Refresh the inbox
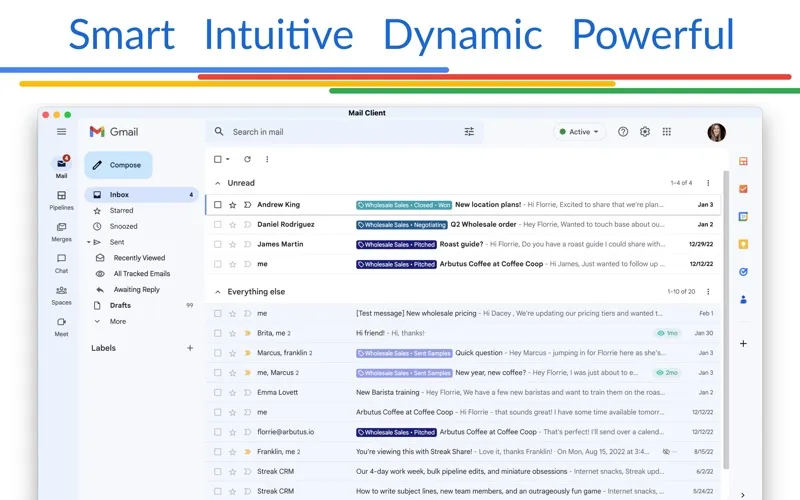This screenshot has height=500, width=800. pyautogui.click(x=247, y=159)
